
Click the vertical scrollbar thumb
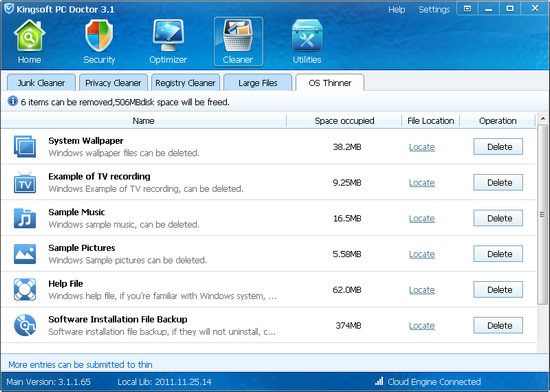pos(543,214)
